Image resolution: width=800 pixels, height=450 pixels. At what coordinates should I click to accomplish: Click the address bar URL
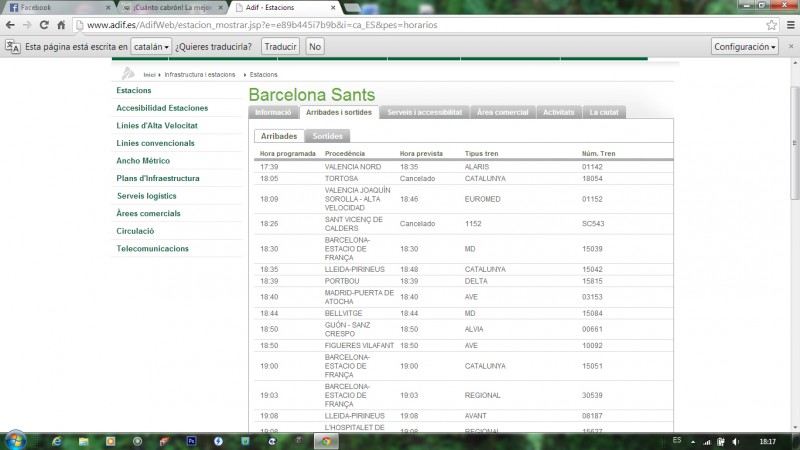[262, 25]
